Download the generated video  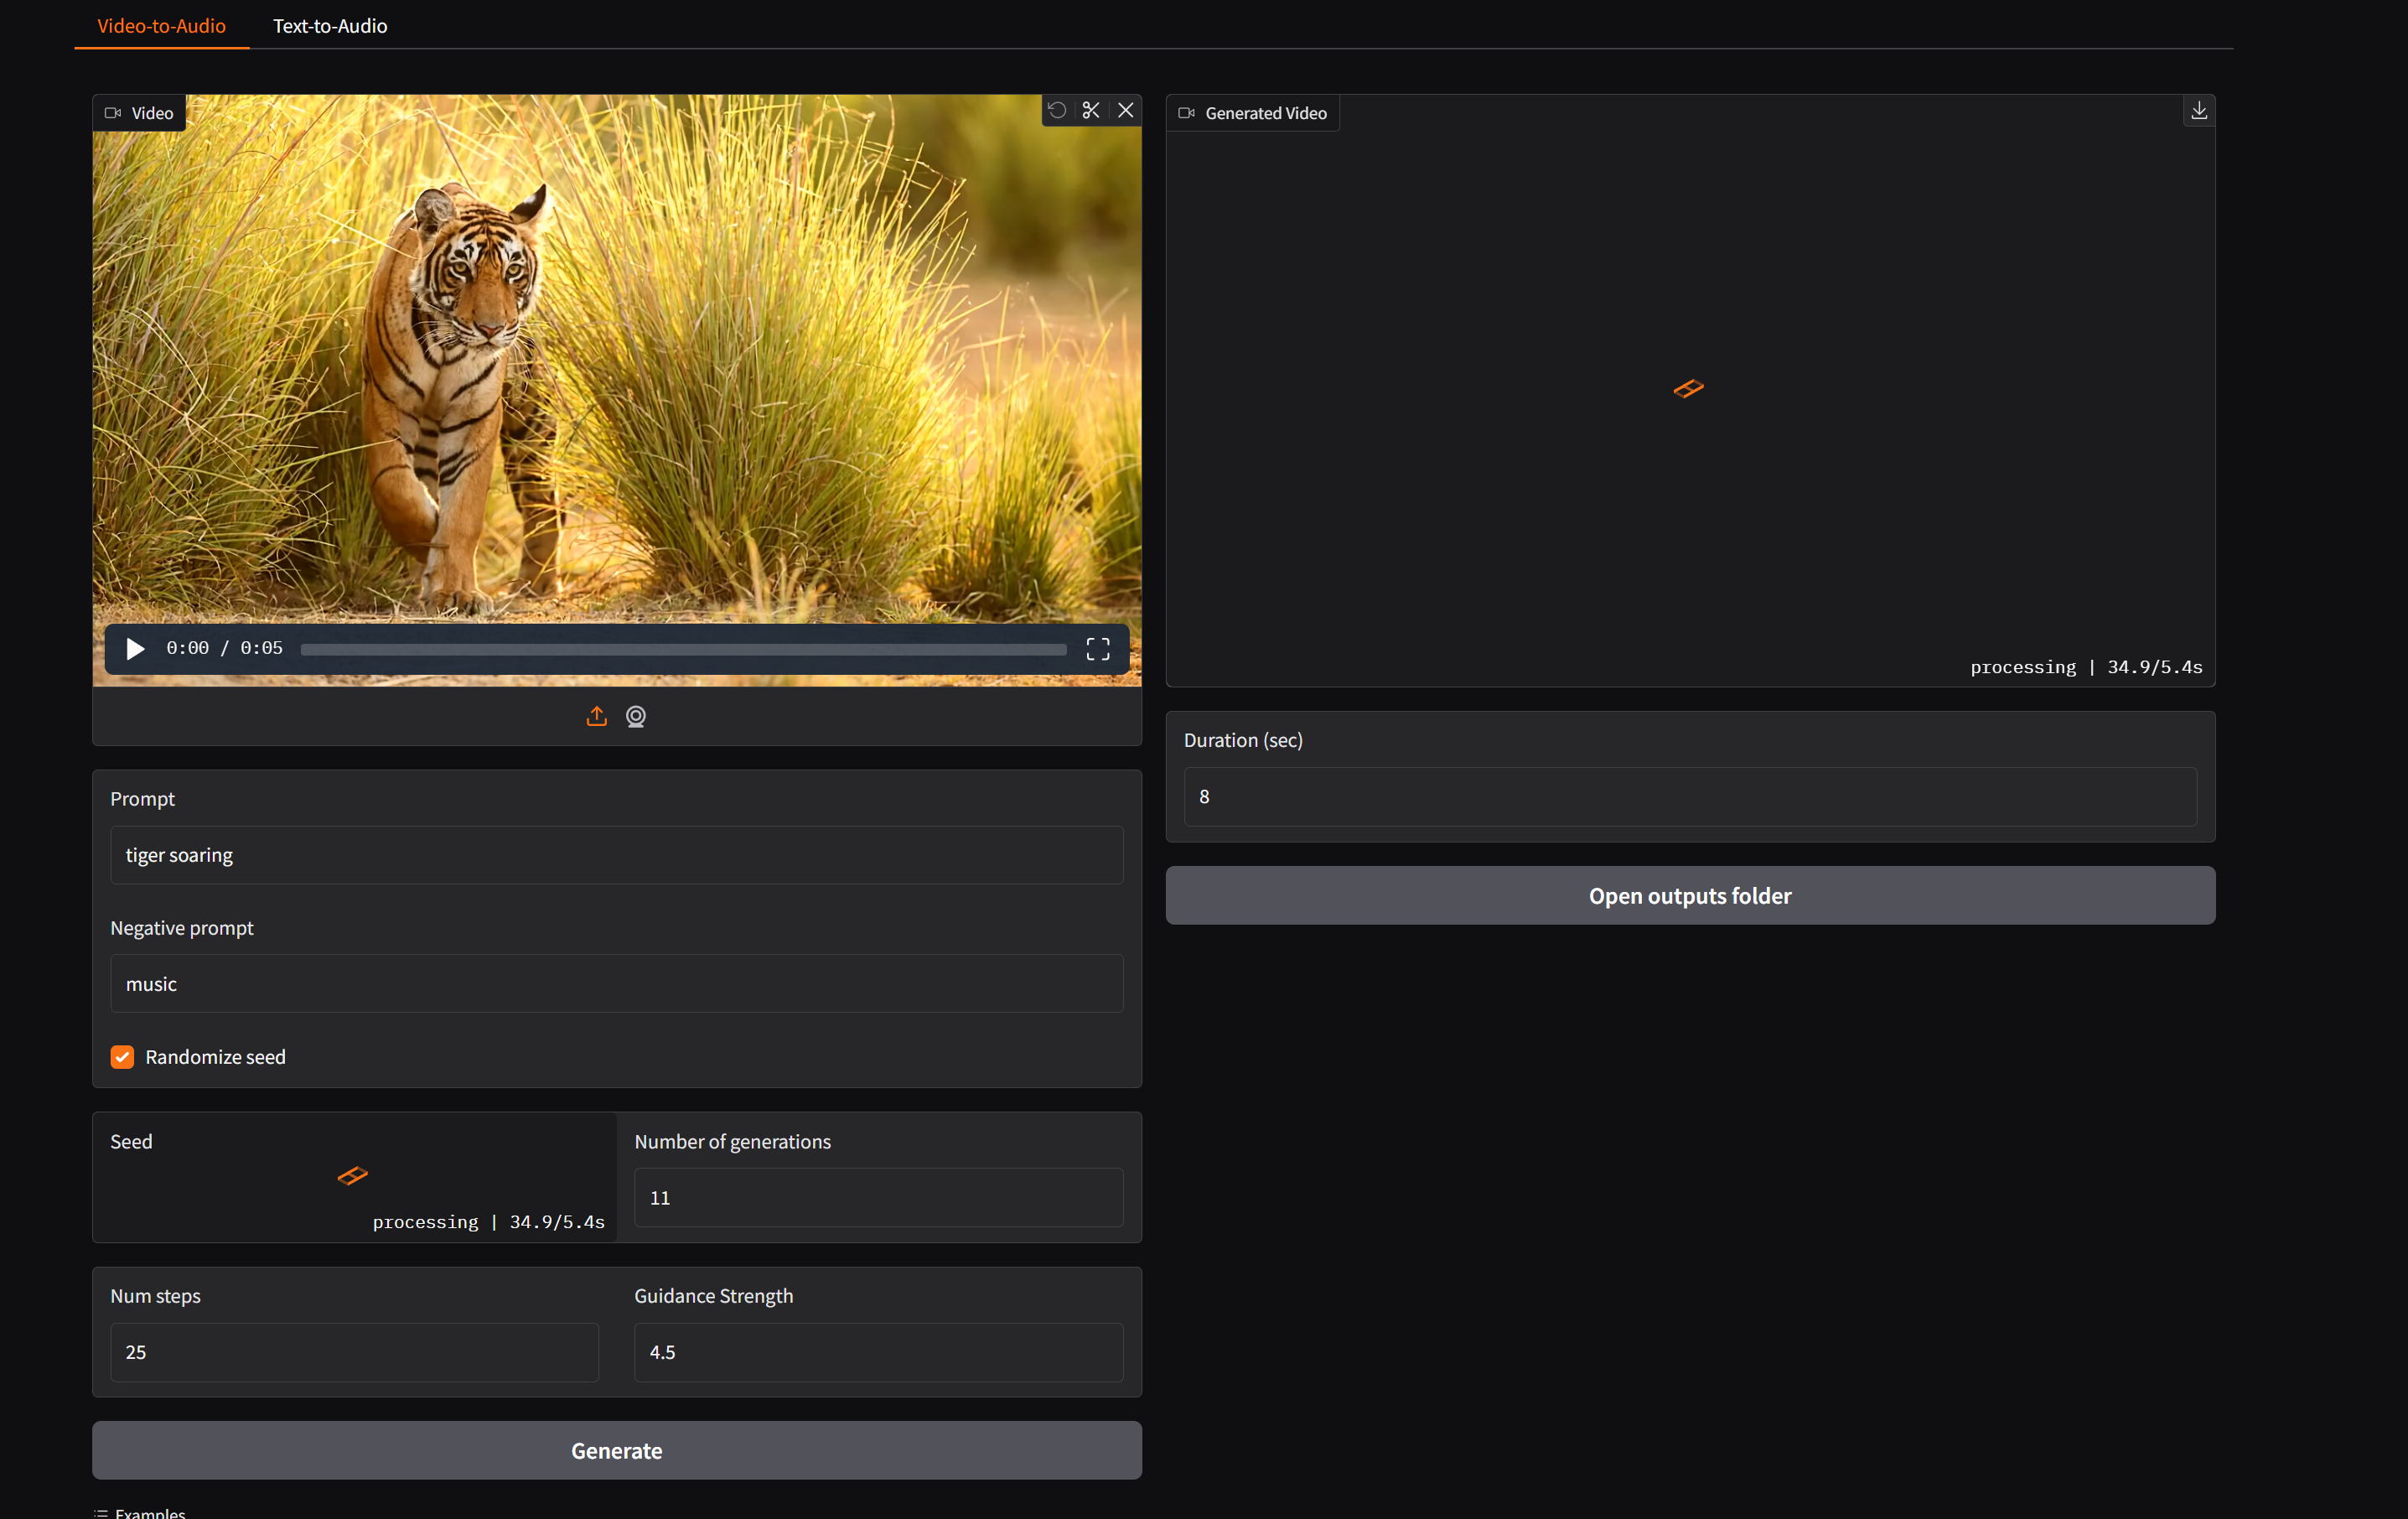(x=2198, y=111)
